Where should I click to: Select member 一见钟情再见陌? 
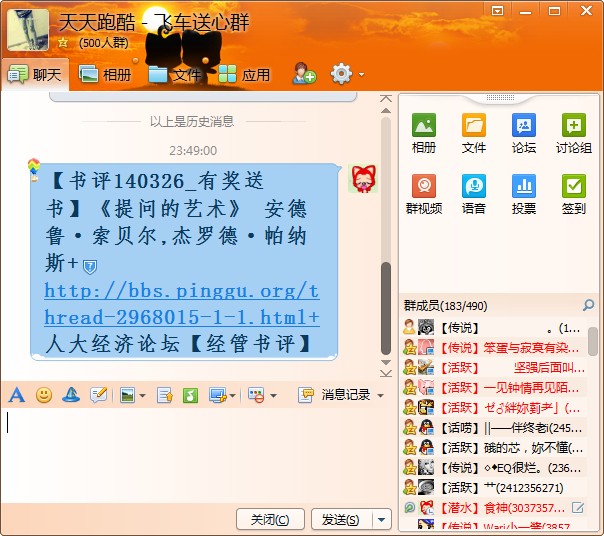493,388
